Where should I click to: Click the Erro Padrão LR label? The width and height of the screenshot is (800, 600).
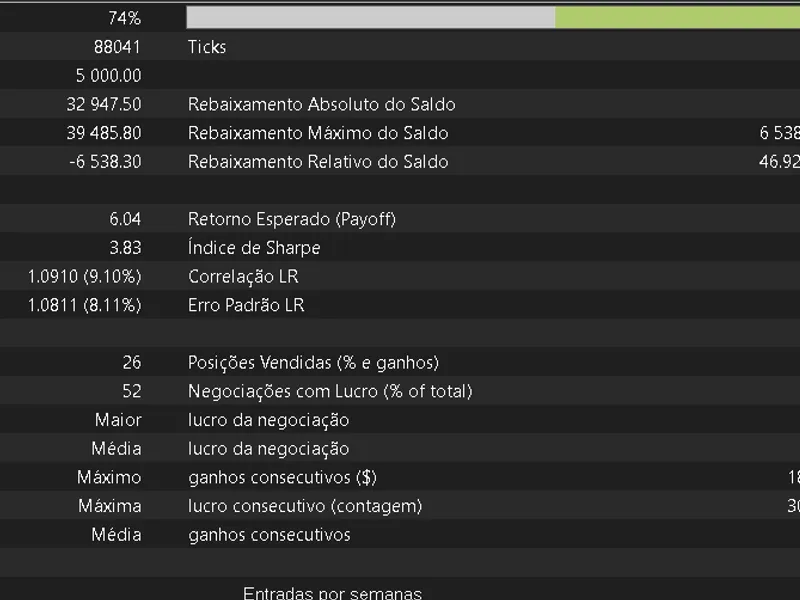click(246, 305)
